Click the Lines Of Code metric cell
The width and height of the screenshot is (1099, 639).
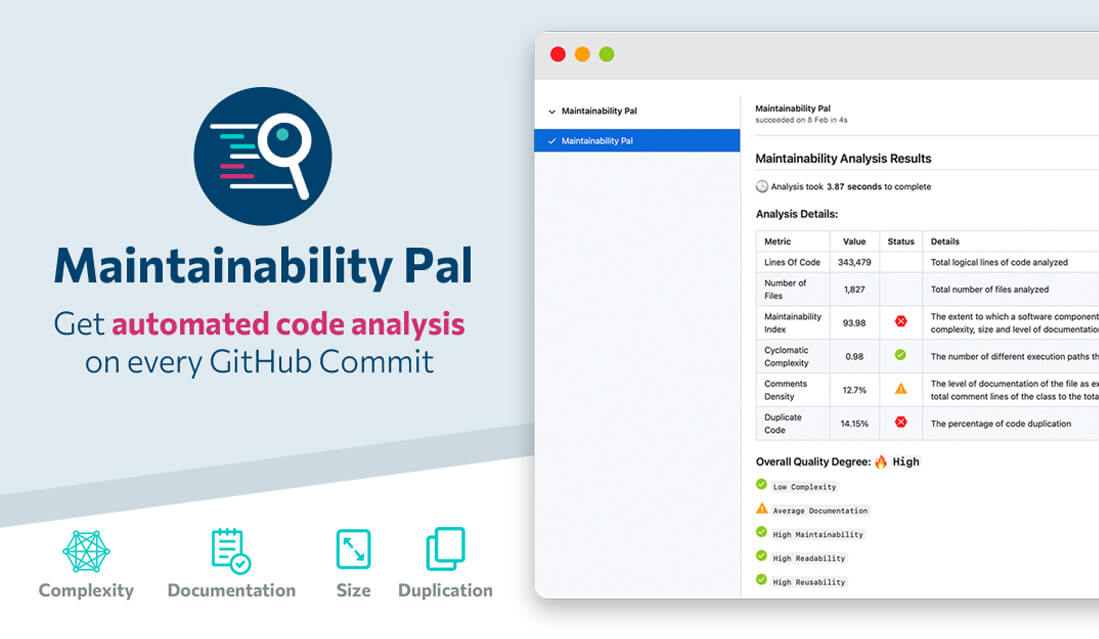[x=793, y=263]
